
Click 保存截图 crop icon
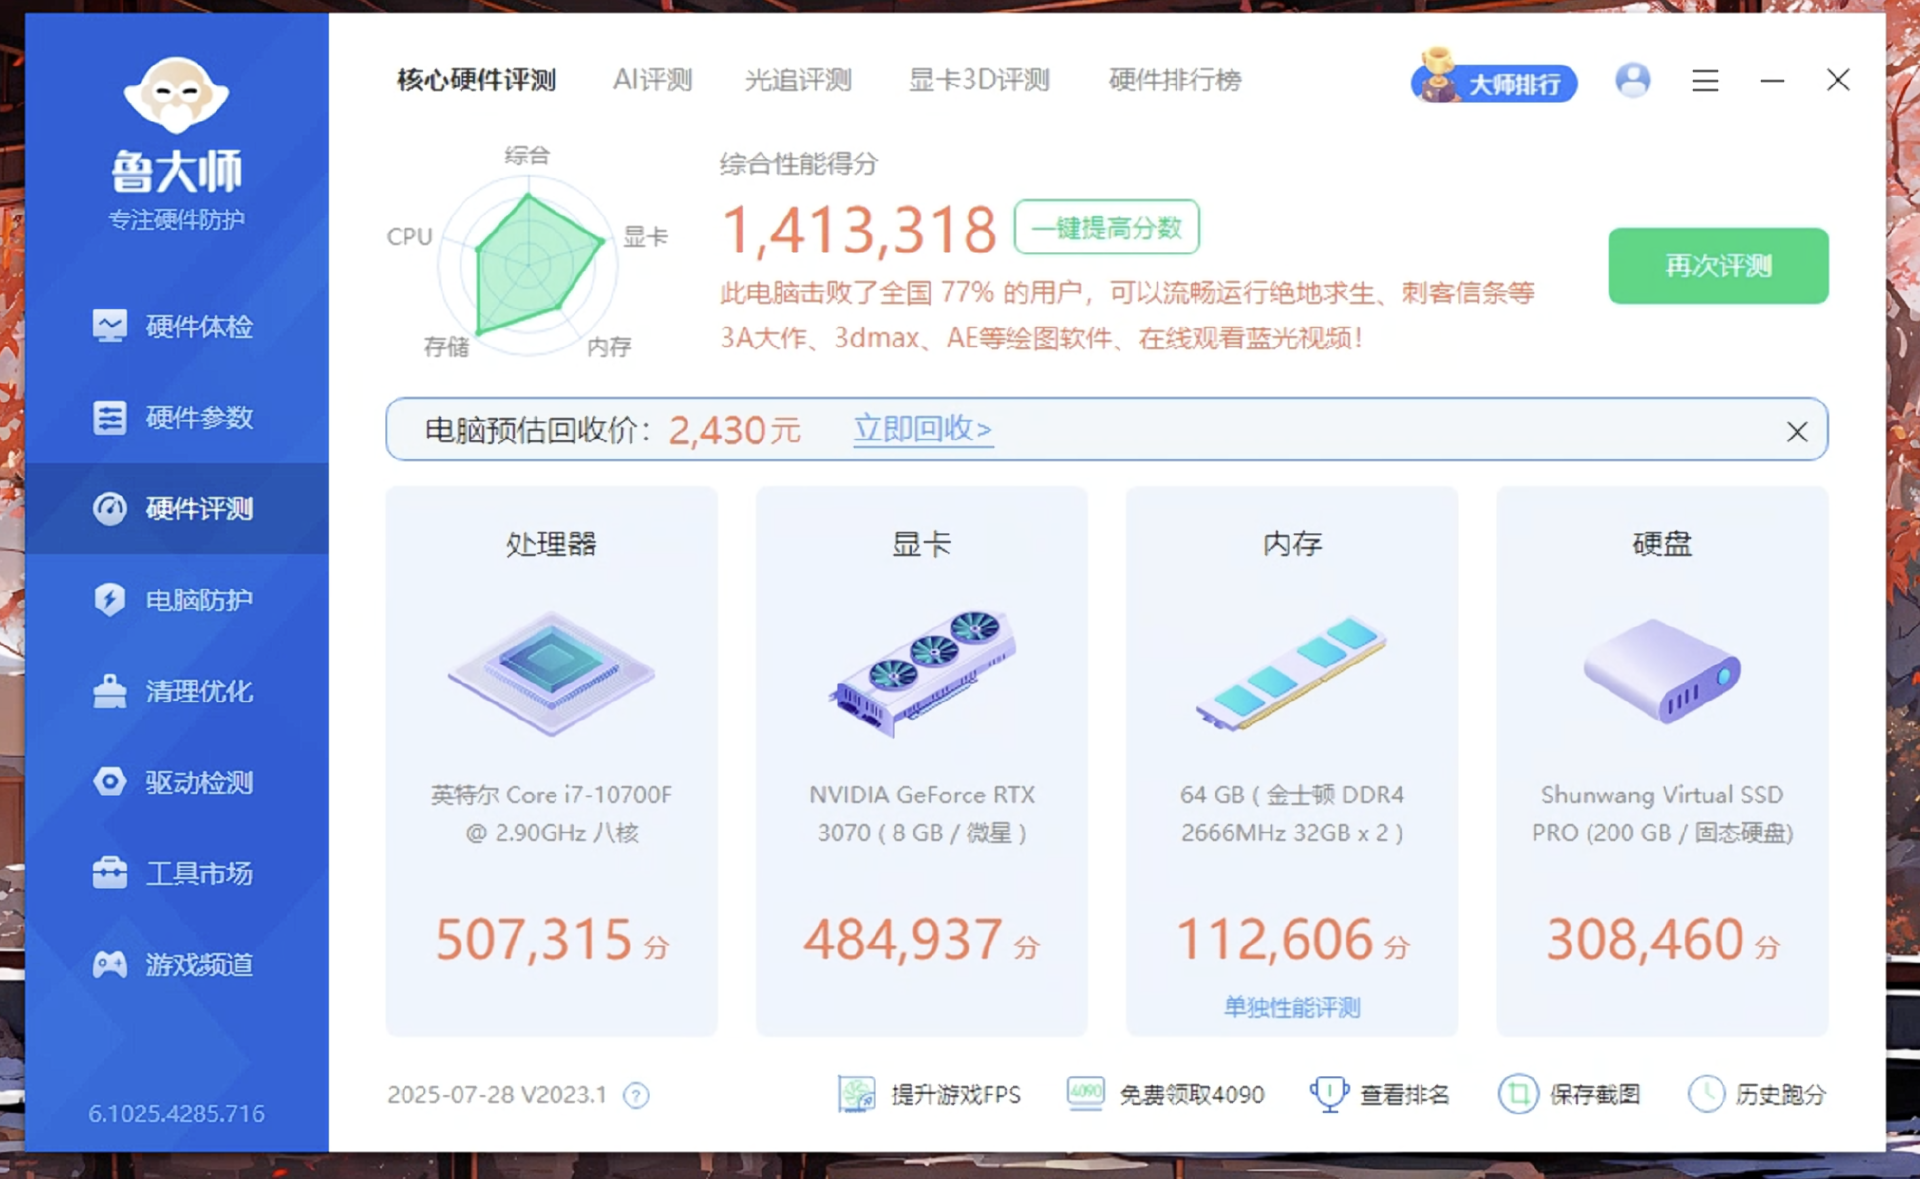[x=1518, y=1094]
